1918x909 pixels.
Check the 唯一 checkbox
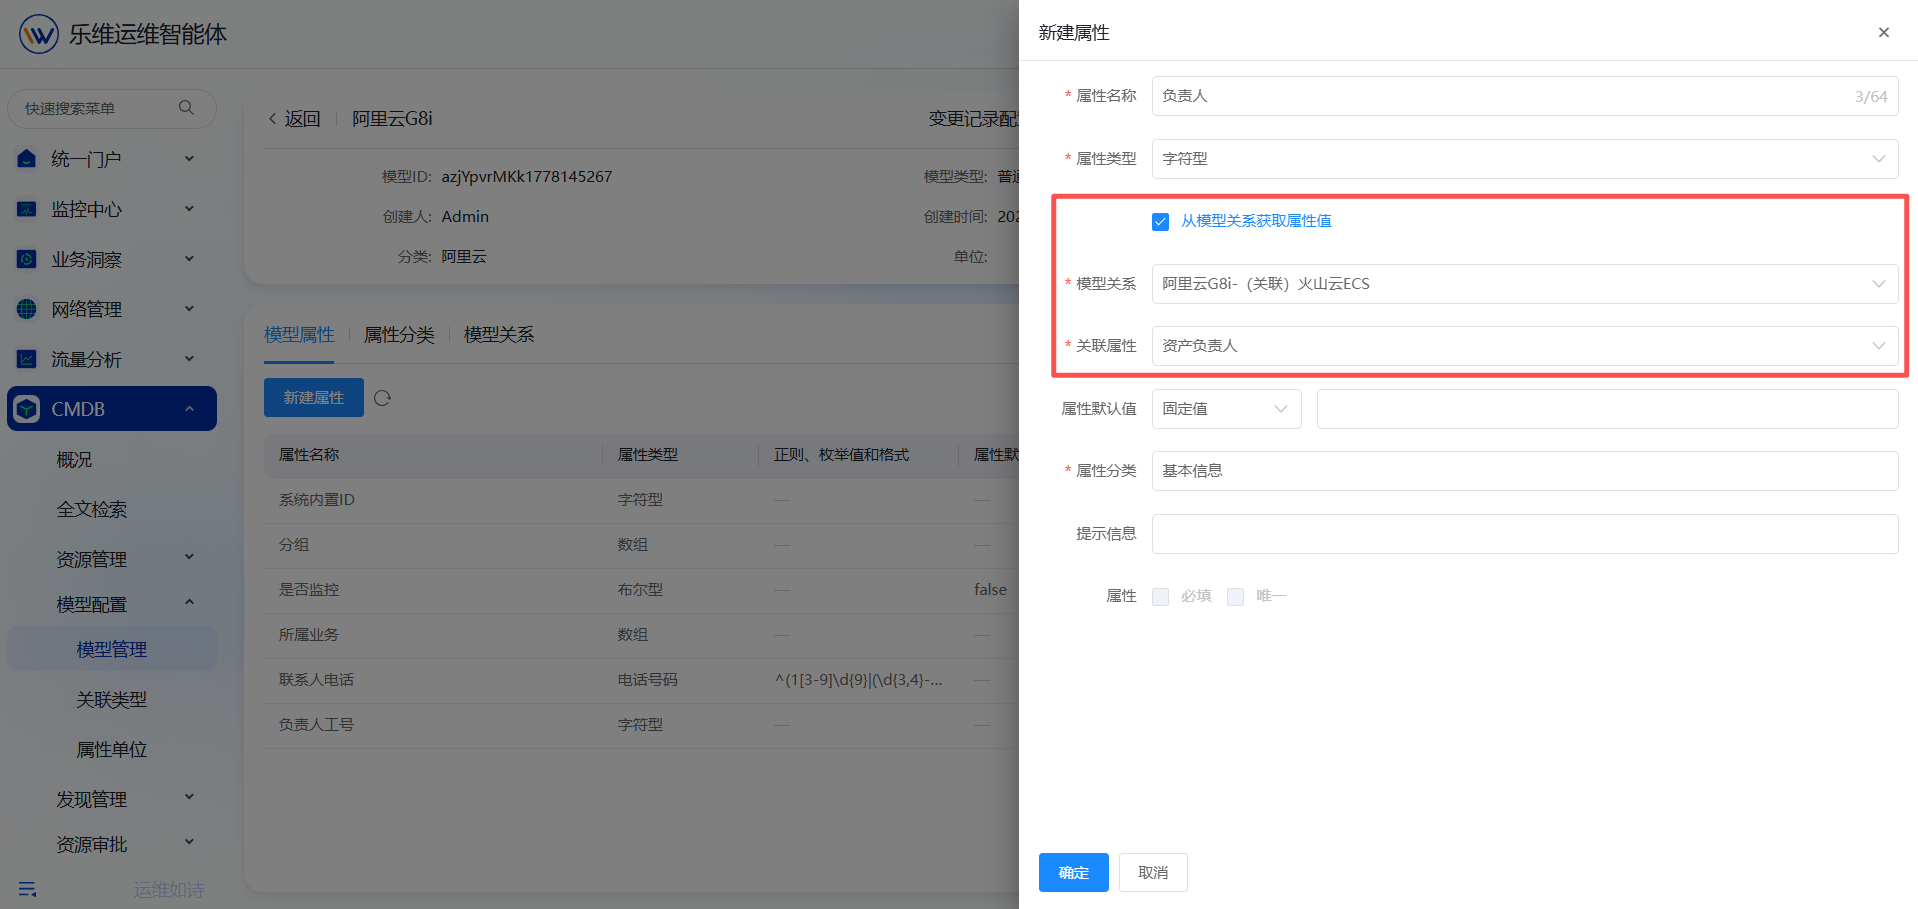[1235, 596]
